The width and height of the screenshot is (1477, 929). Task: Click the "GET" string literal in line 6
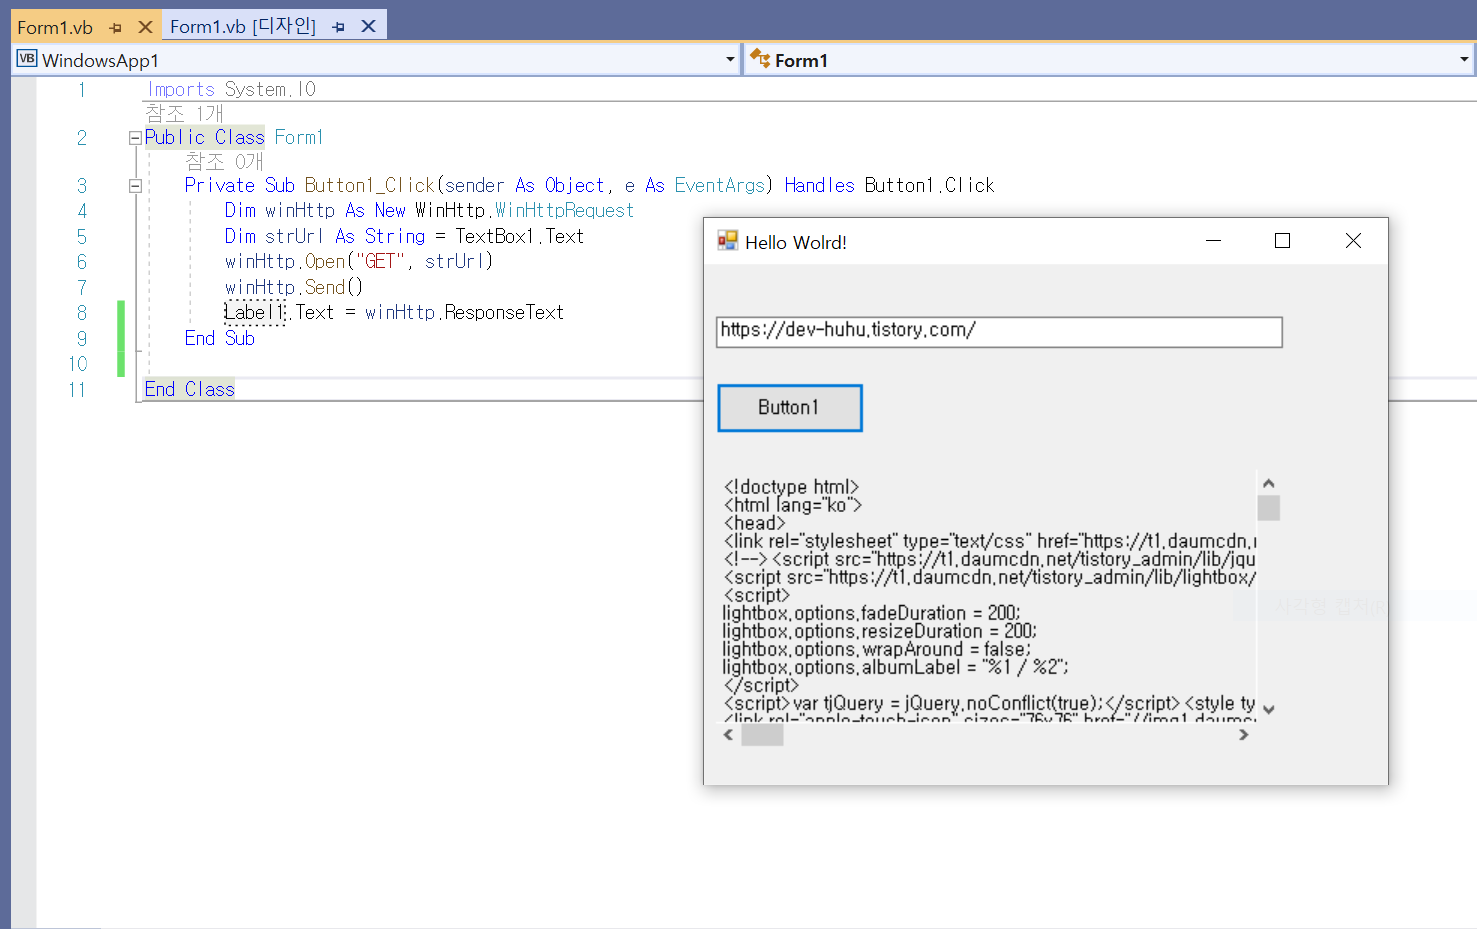click(380, 261)
